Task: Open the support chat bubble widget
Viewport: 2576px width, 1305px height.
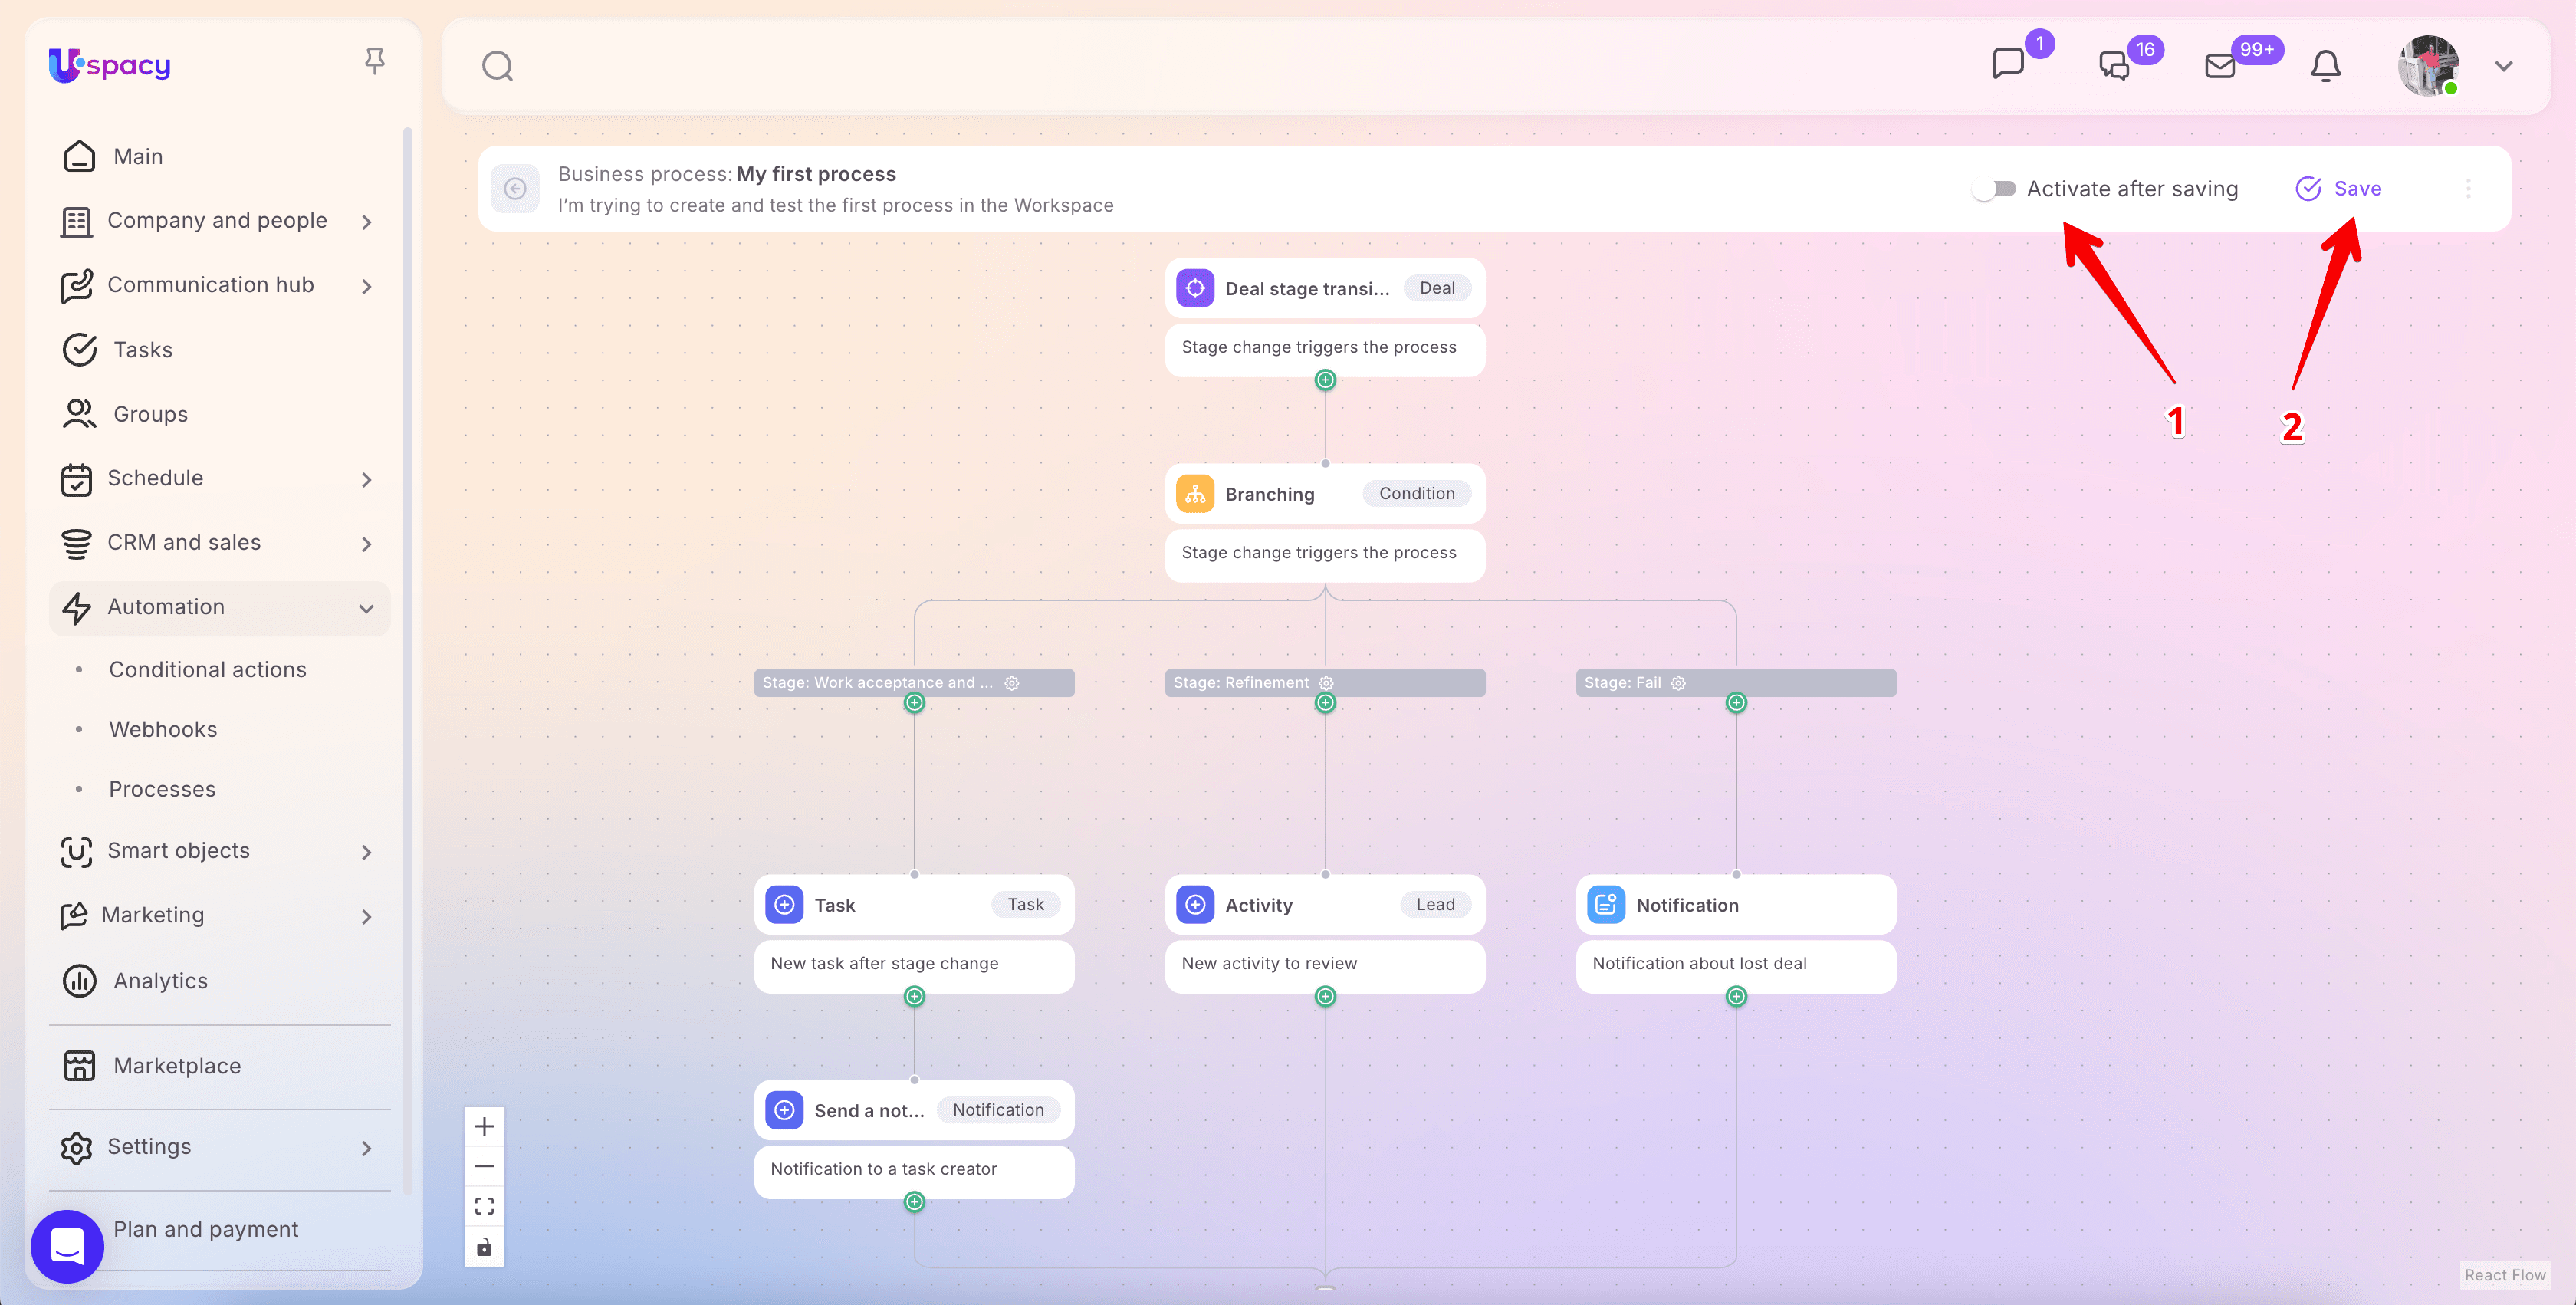Action: pyautogui.click(x=67, y=1246)
